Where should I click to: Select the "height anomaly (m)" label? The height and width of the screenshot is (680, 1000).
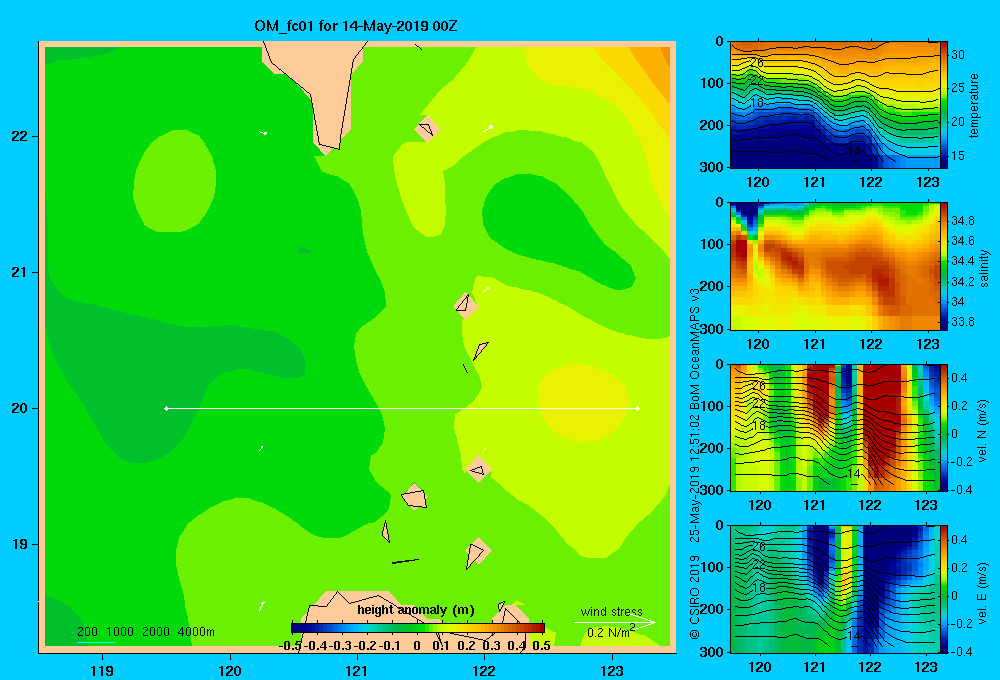416,610
